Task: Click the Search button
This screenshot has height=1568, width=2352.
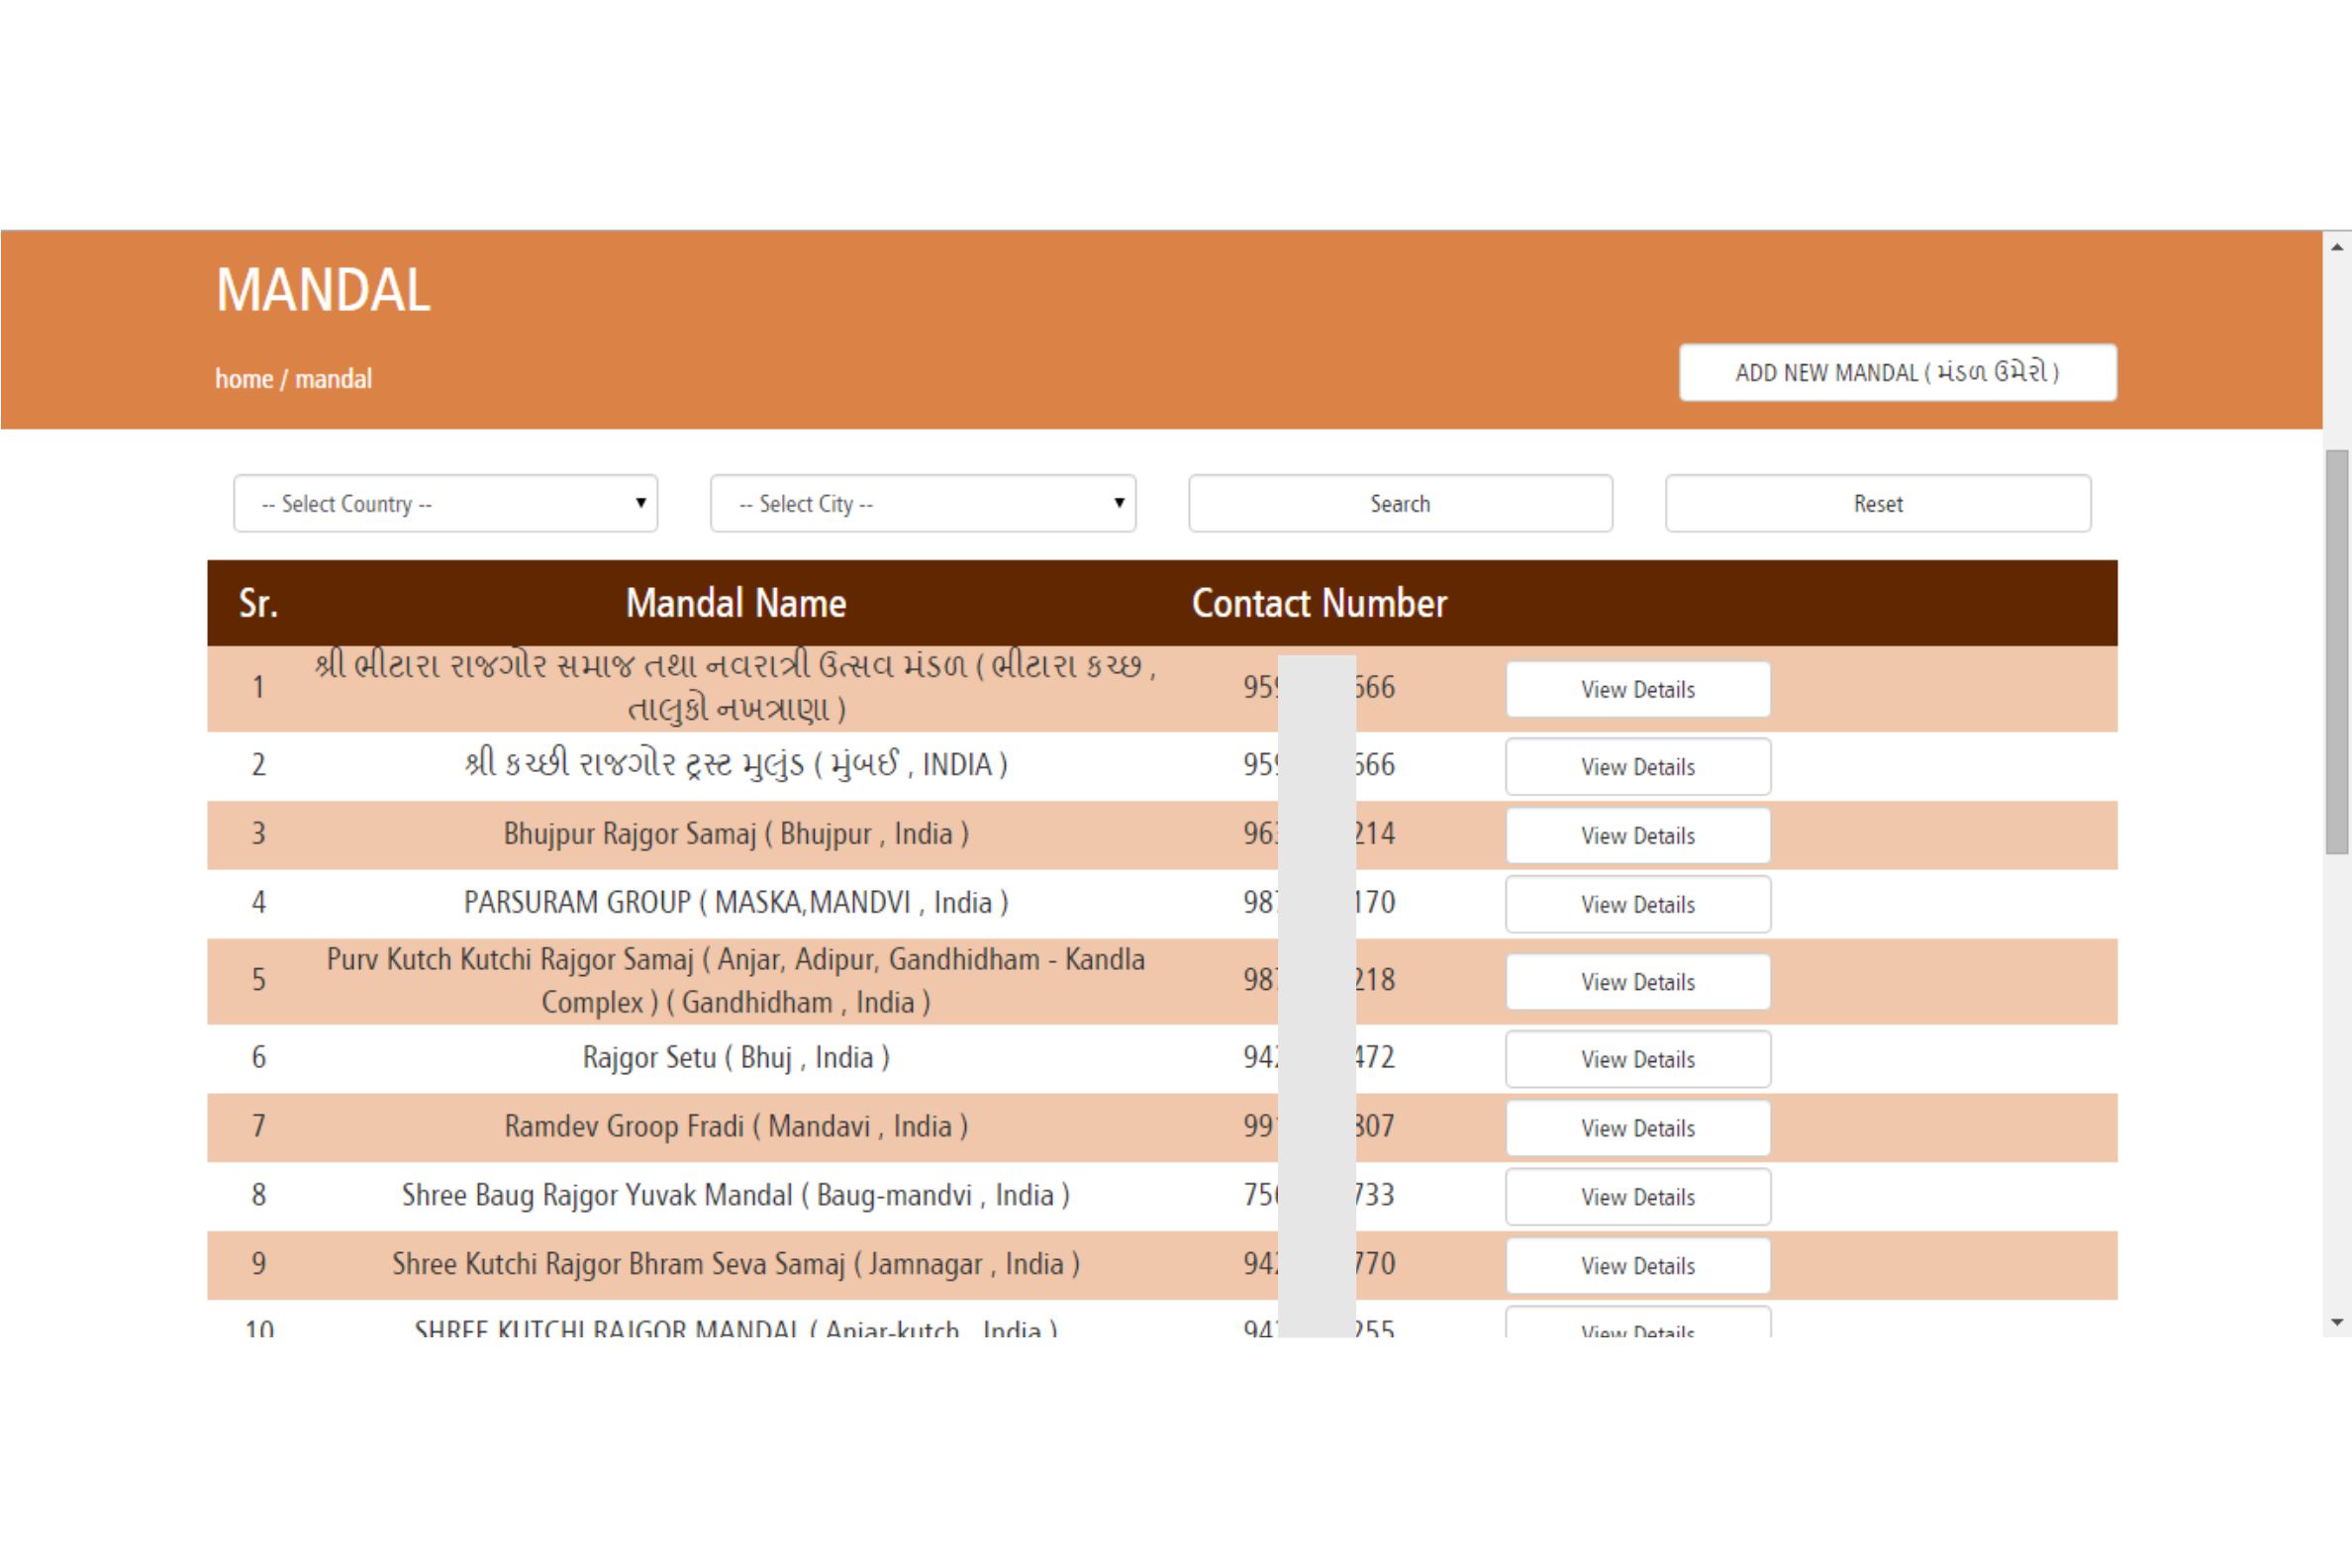Action: [1400, 503]
